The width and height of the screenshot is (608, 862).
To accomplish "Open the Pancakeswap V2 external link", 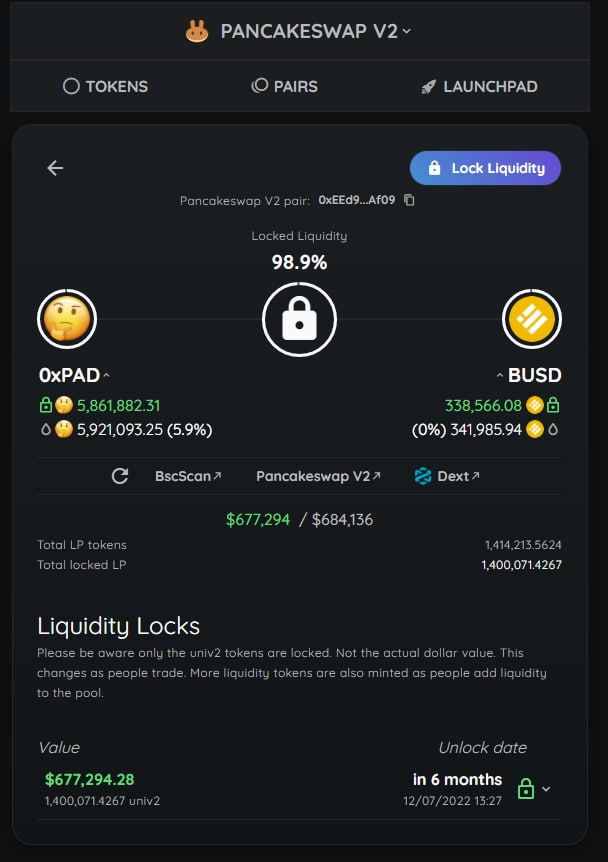I will 318,476.
